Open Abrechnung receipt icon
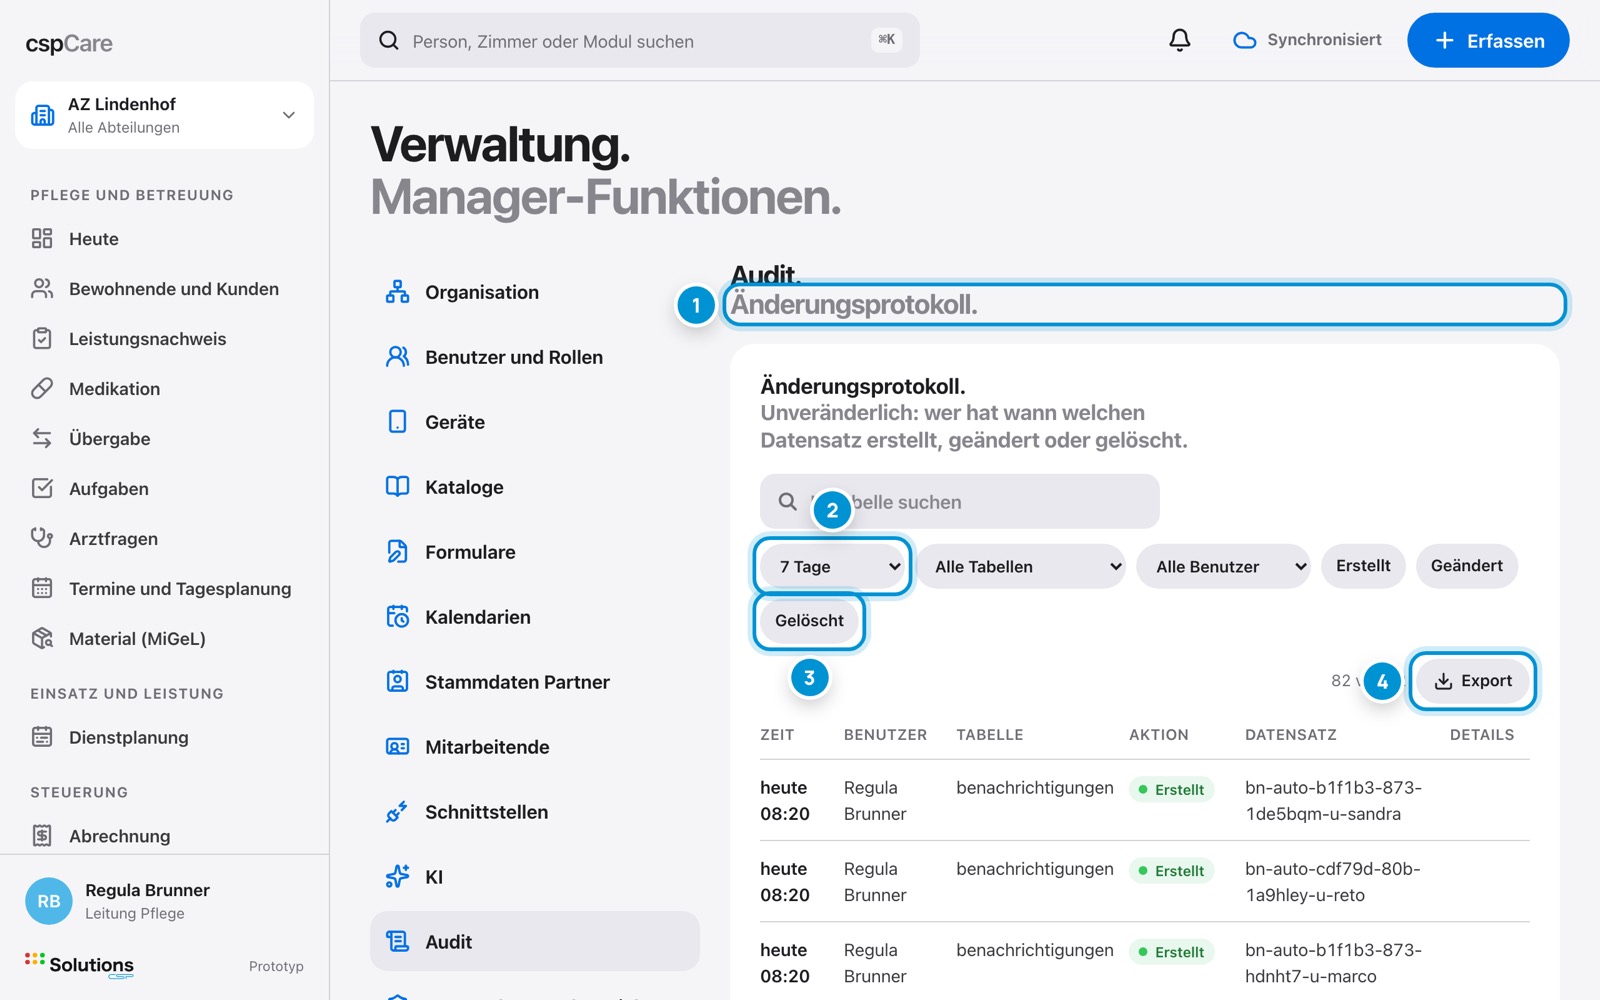1600x1000 pixels. [42, 835]
